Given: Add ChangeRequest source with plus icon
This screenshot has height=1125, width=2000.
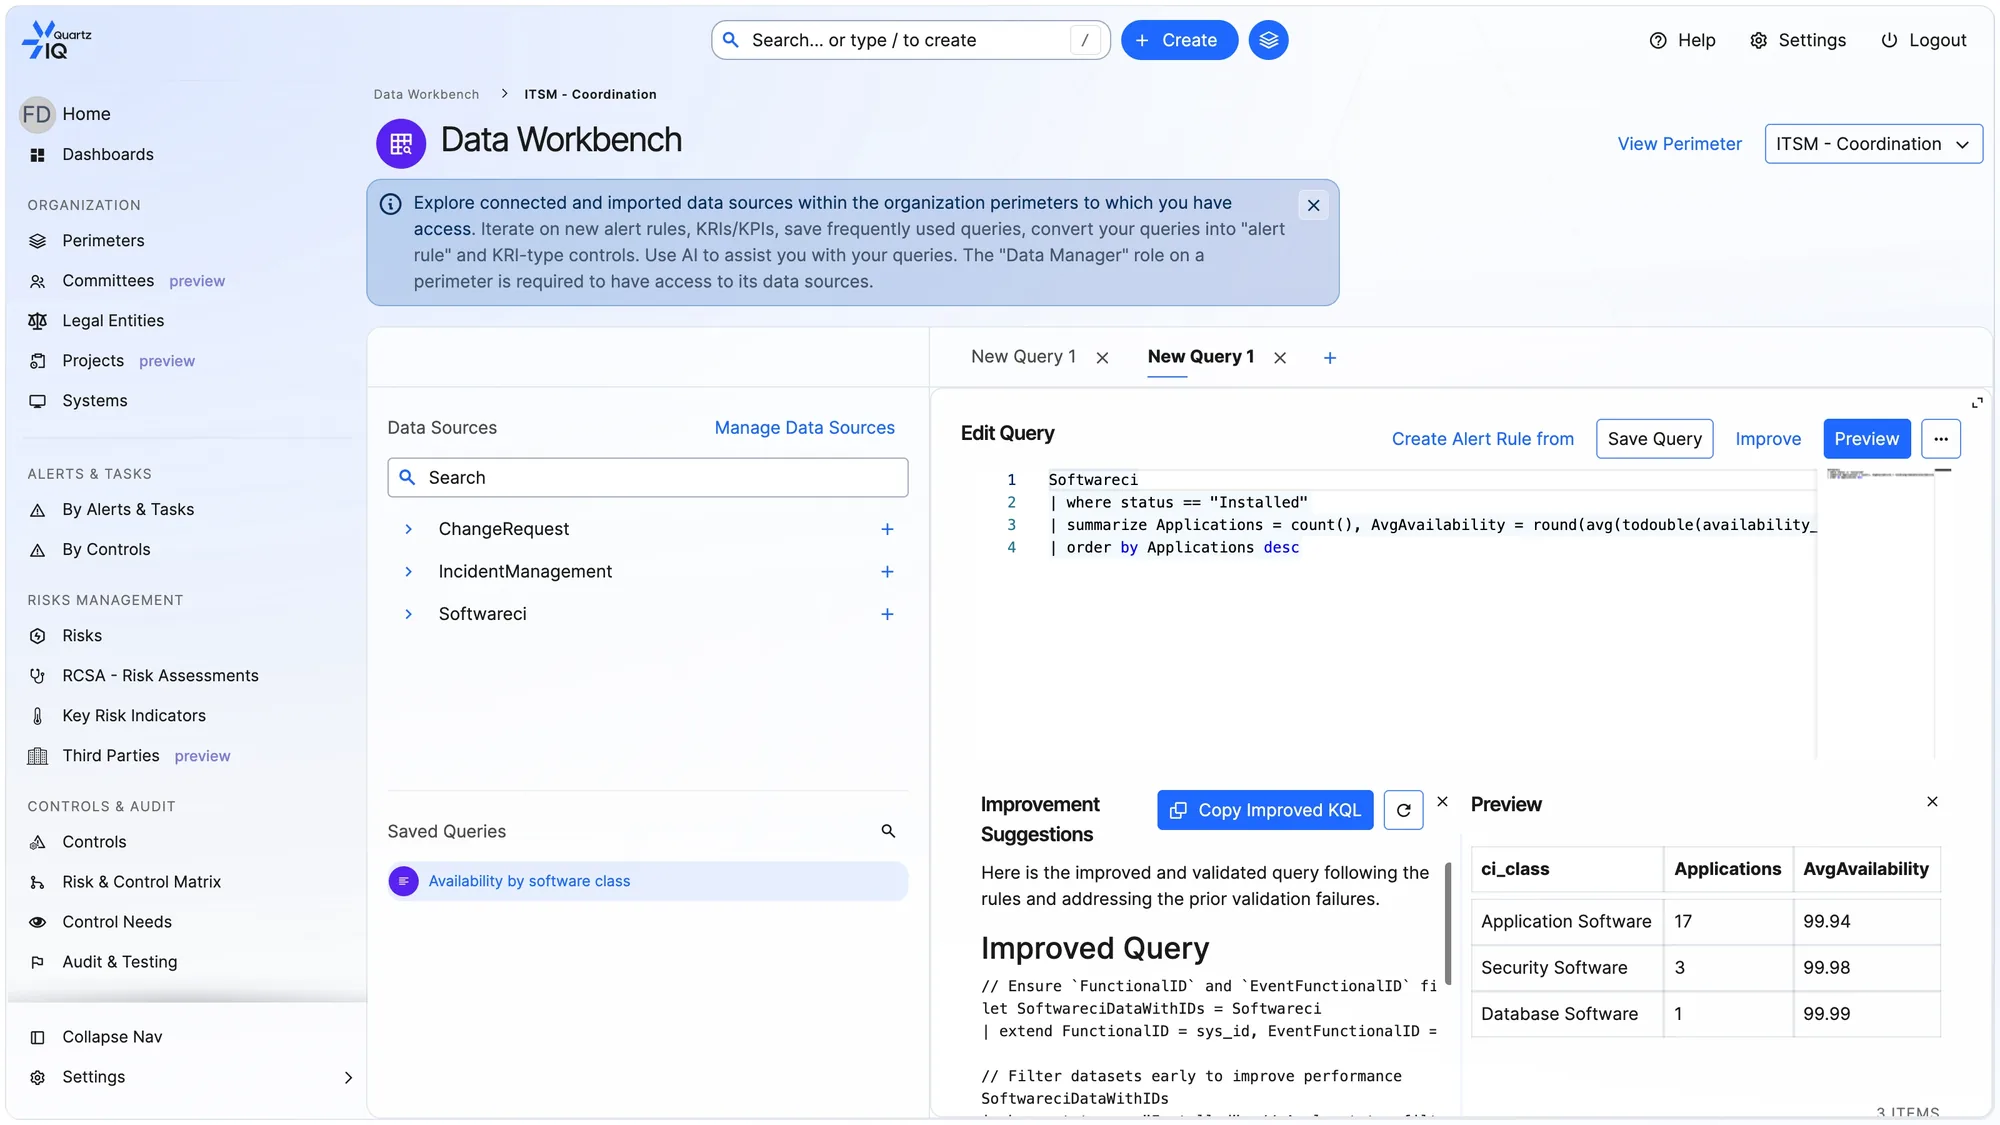Looking at the screenshot, I should [887, 529].
